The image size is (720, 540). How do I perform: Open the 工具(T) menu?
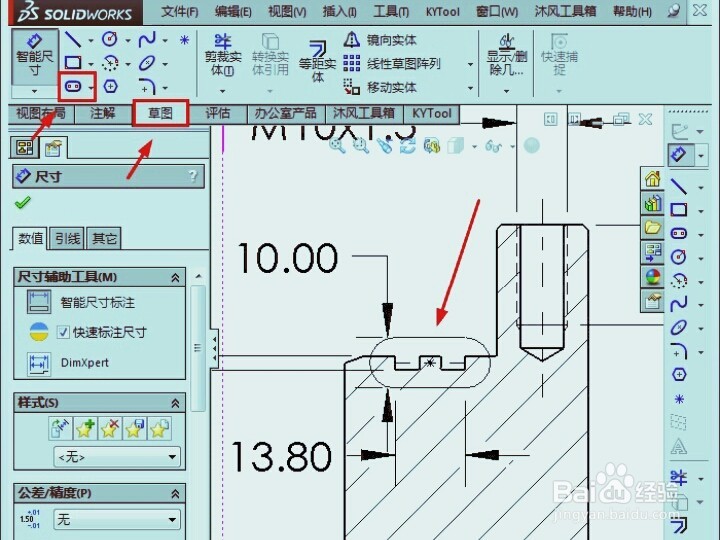click(391, 11)
